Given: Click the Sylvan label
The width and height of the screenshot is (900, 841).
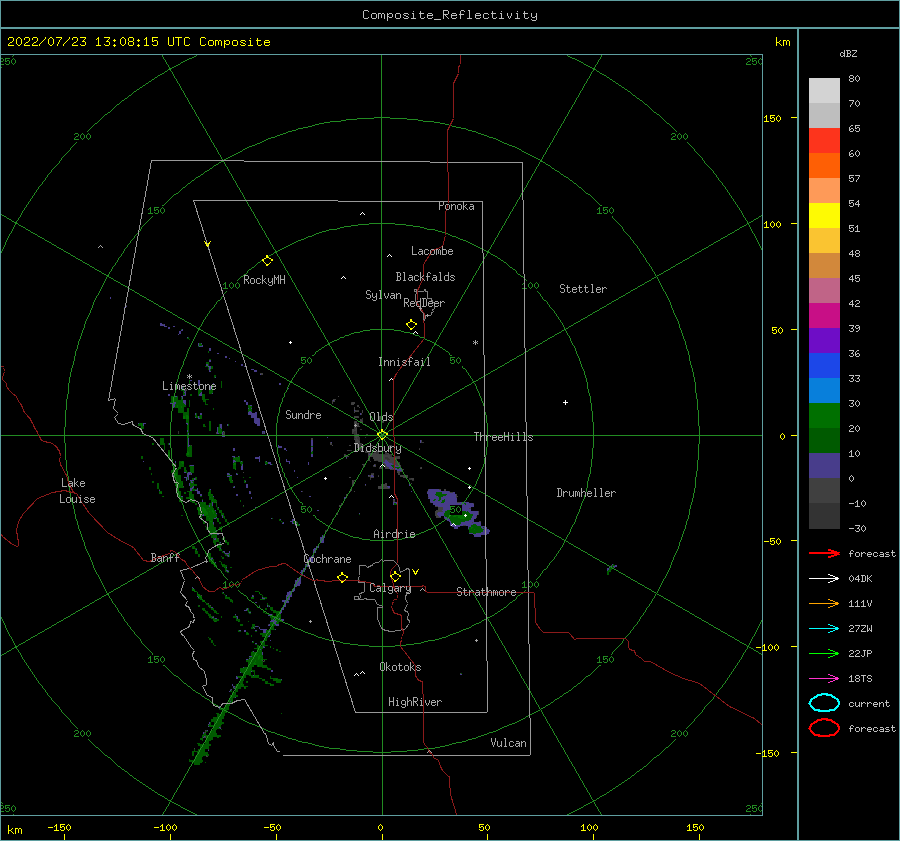Looking at the screenshot, I should coord(383,295).
